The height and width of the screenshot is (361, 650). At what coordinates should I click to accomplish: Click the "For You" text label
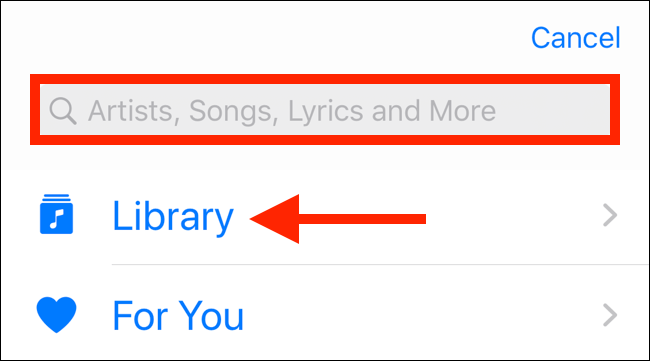click(x=178, y=316)
